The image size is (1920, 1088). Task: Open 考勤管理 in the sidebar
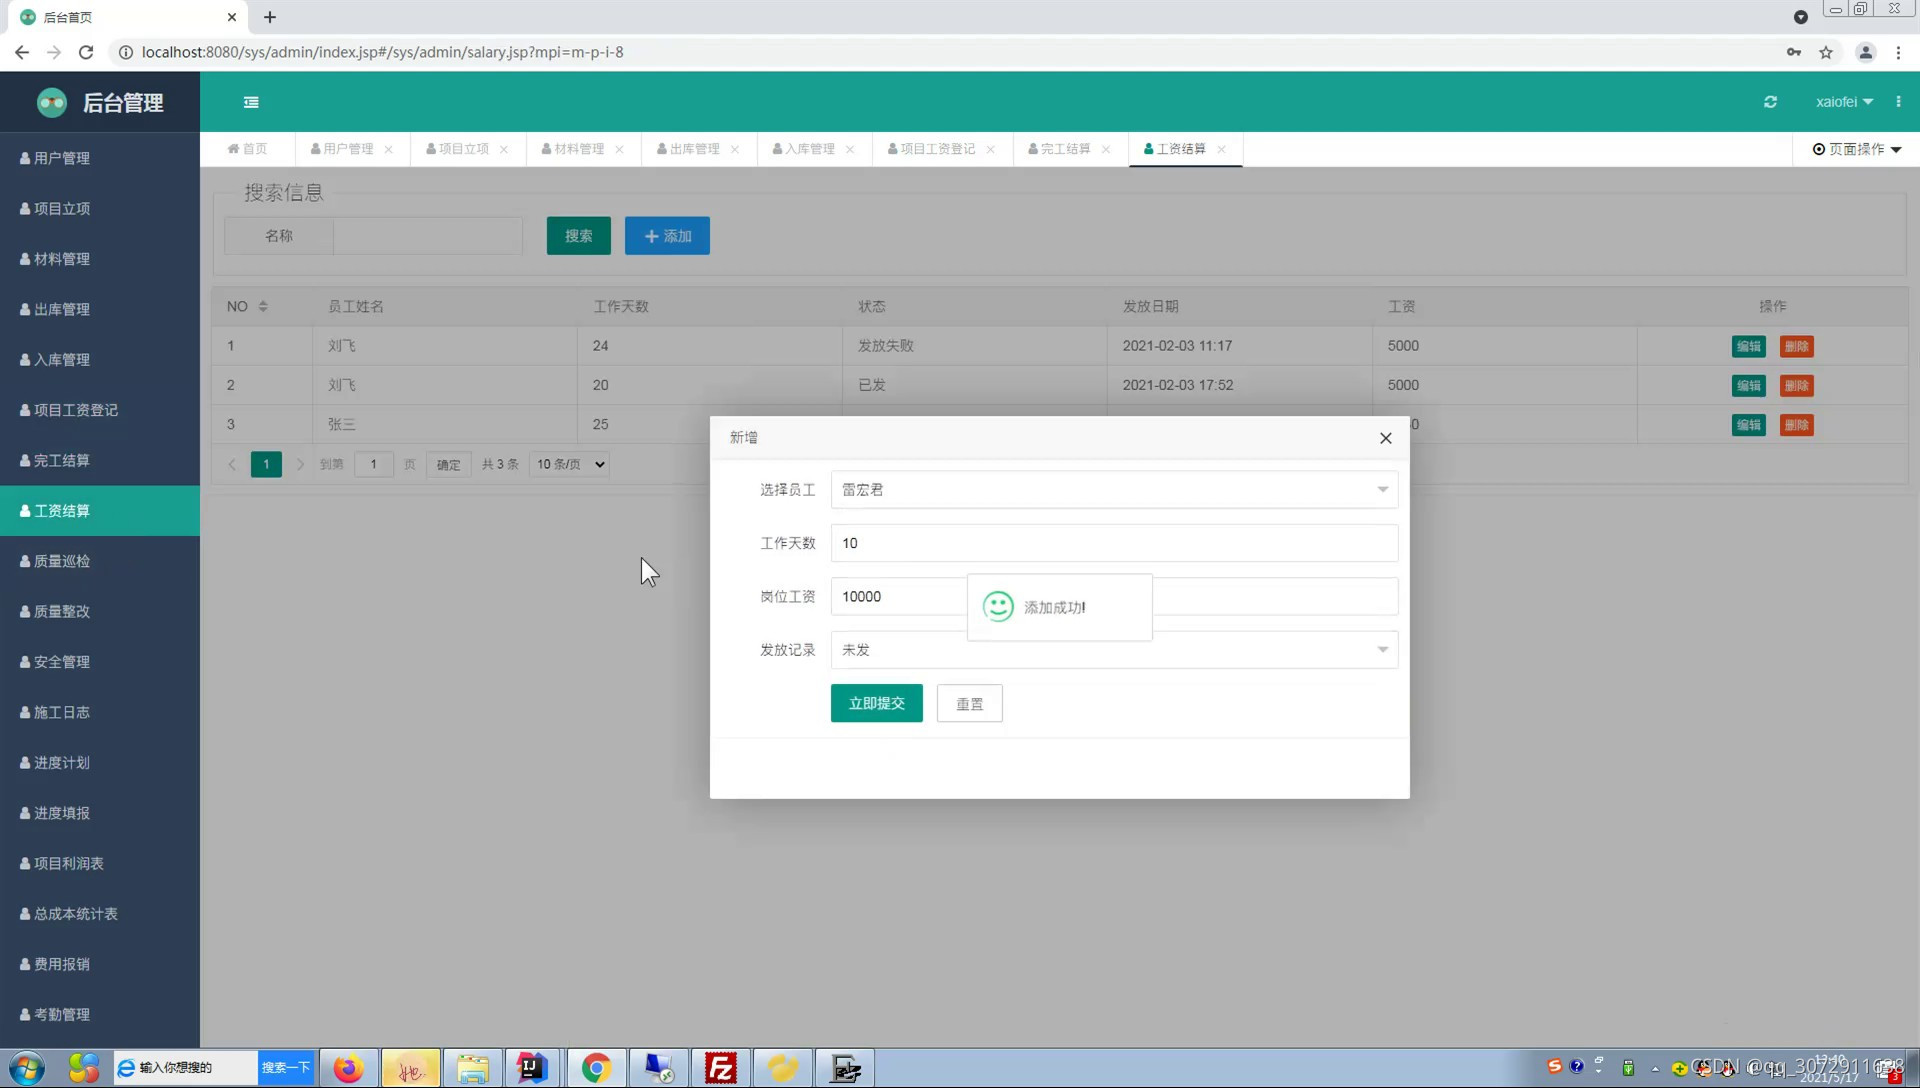(100, 1014)
